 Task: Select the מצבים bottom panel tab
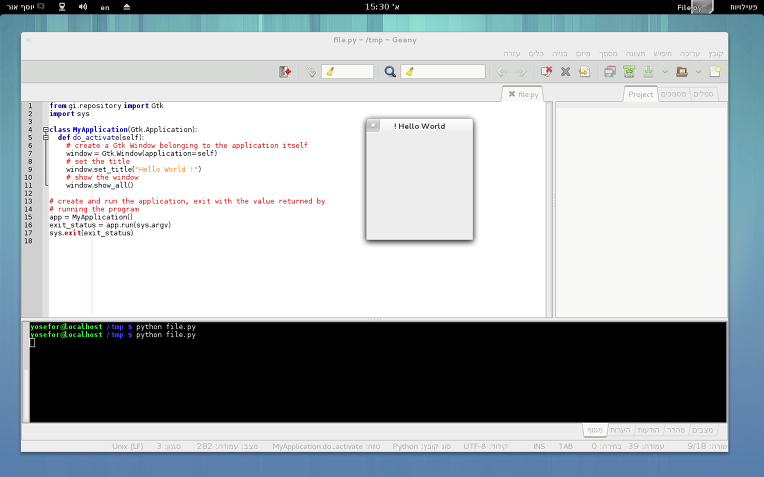[x=703, y=430]
